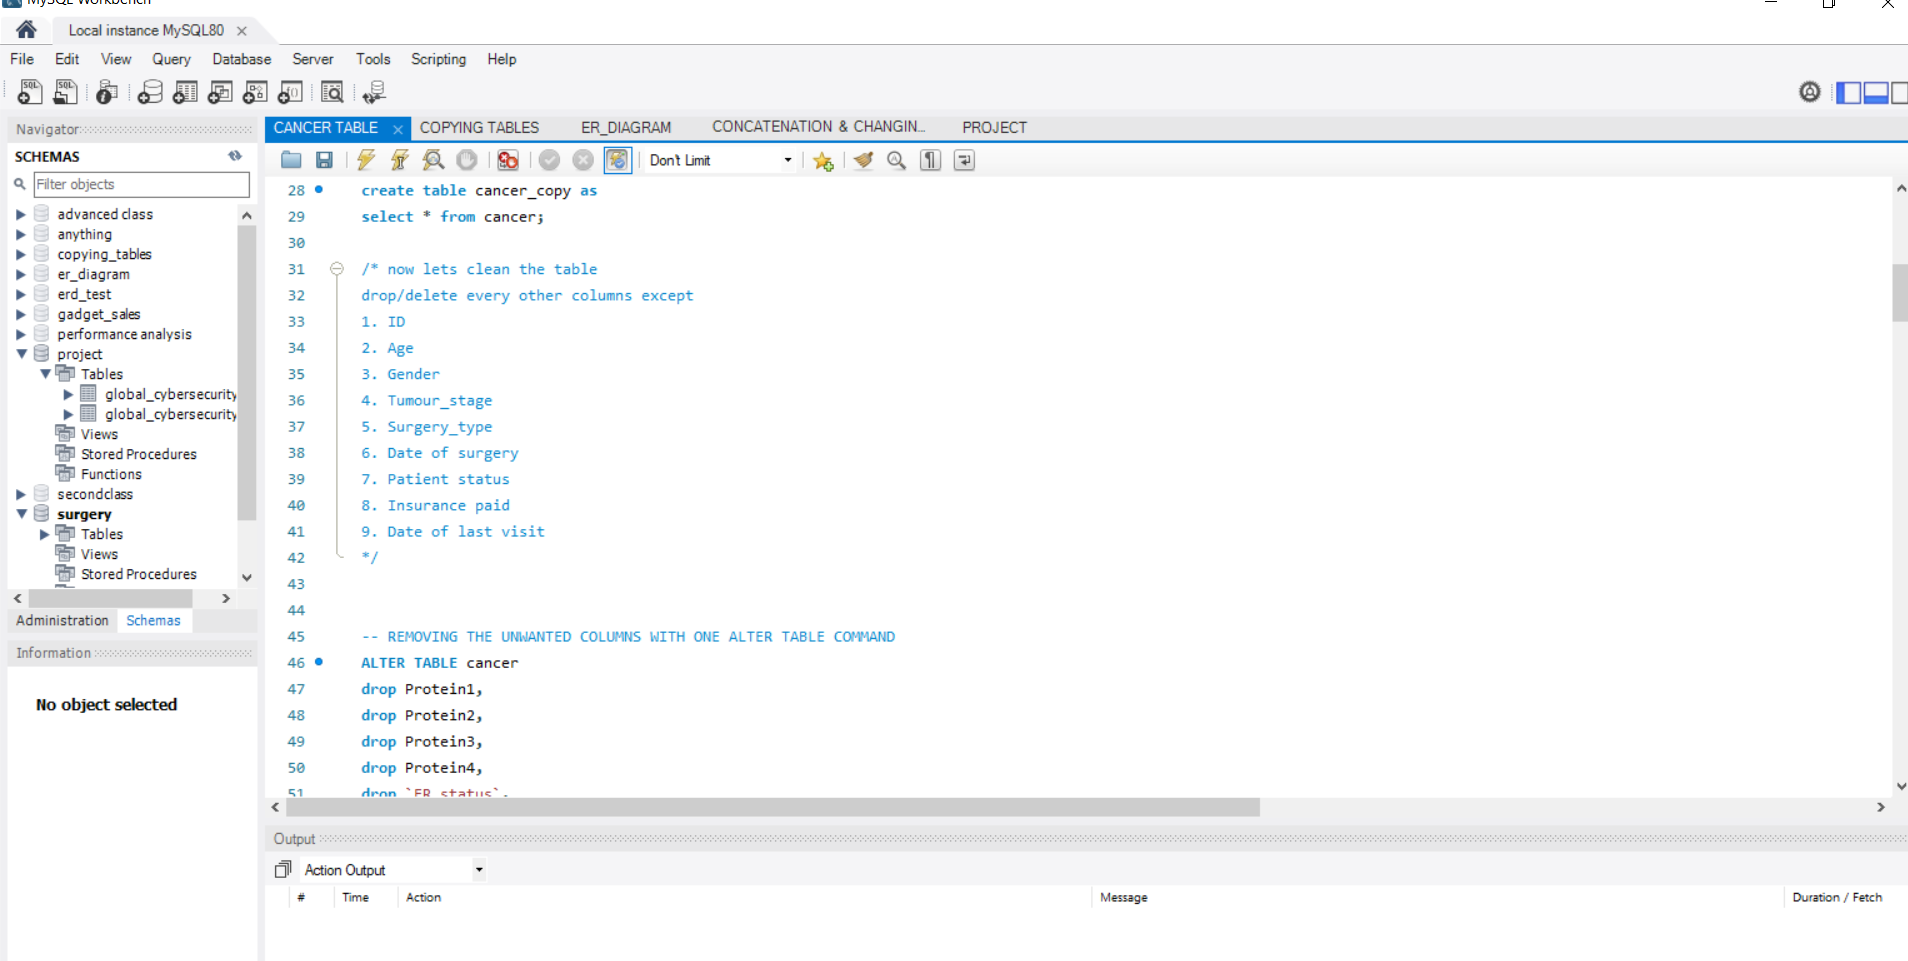This screenshot has width=1908, height=961.
Task: Beautify the query with broom icon
Action: pyautogui.click(x=864, y=160)
